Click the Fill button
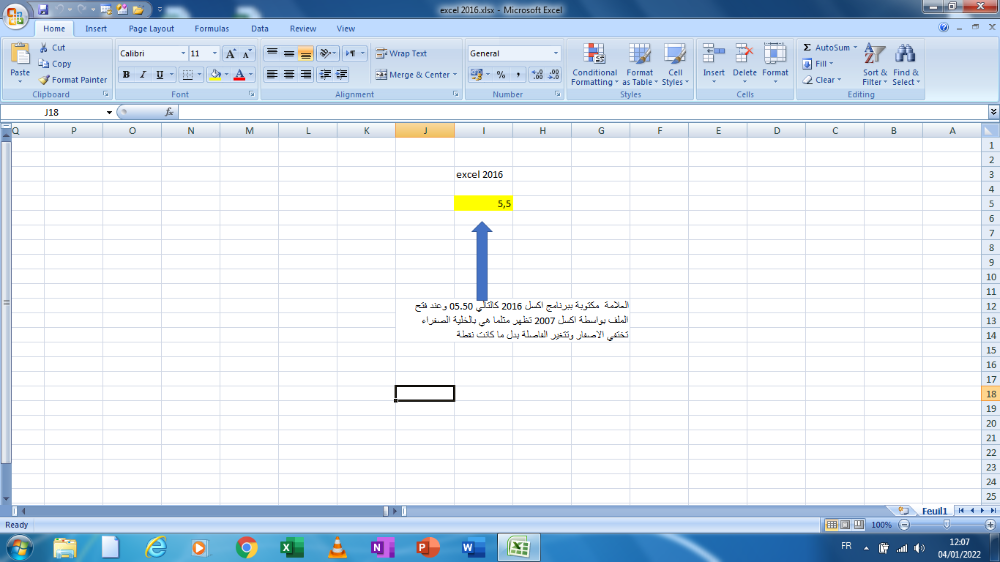The height and width of the screenshot is (562, 1000). click(820, 64)
